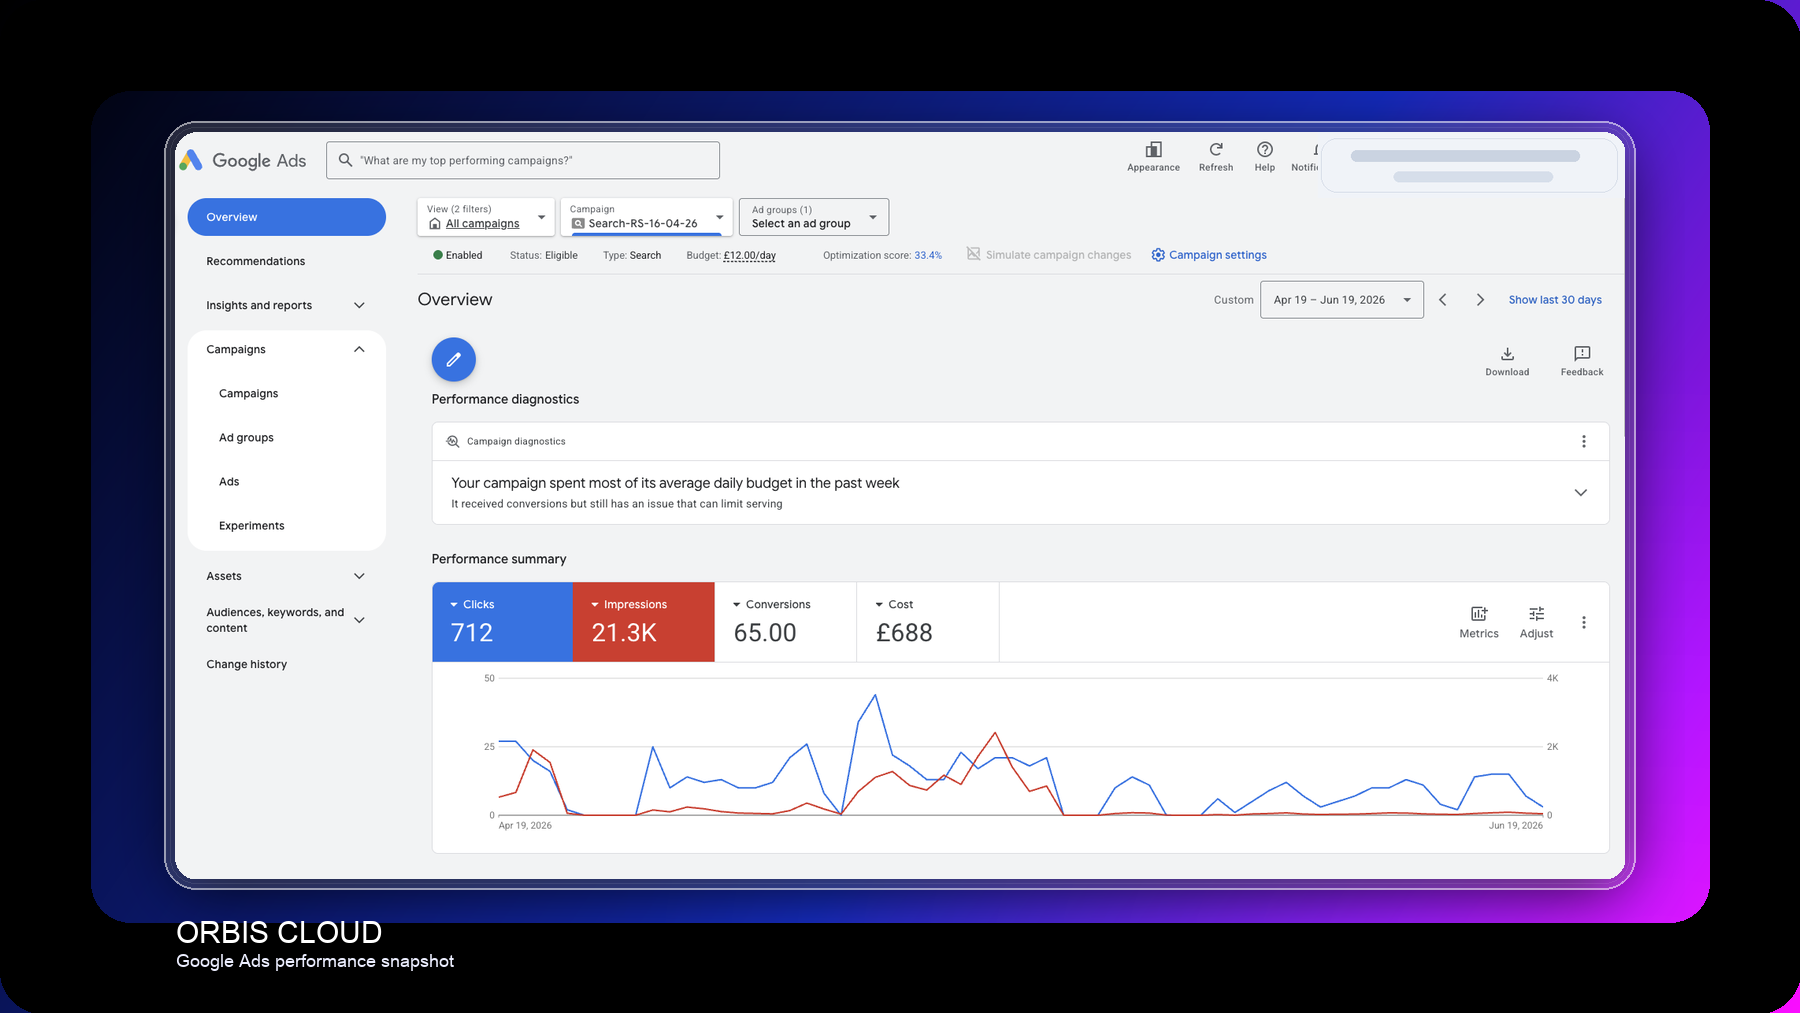Click the search magnifier icon

345,160
